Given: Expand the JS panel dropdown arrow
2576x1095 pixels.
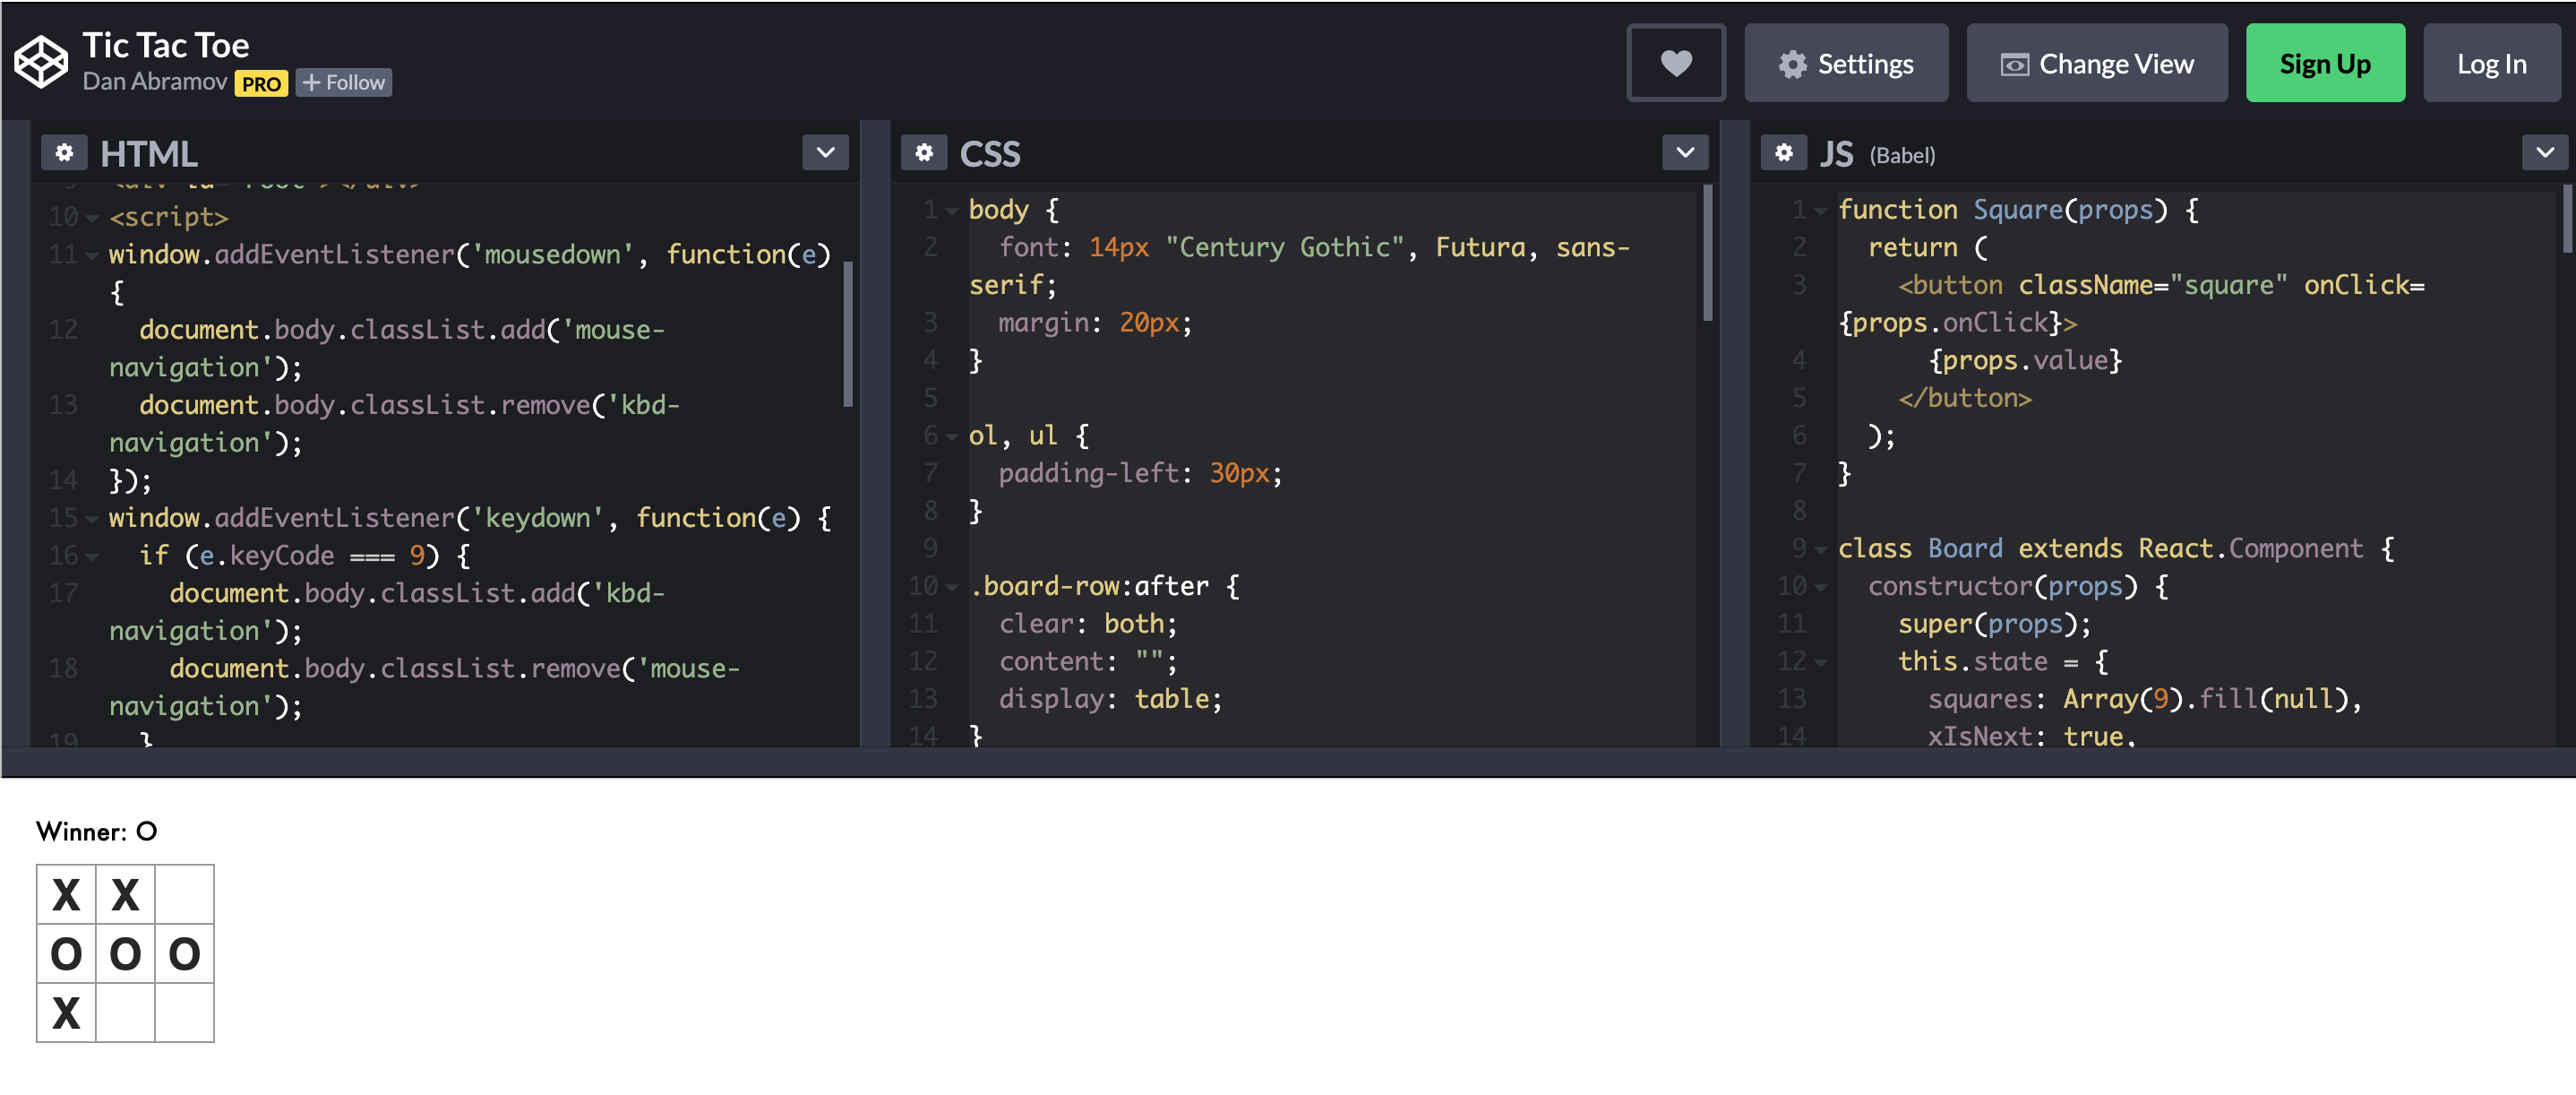Looking at the screenshot, I should tap(2545, 153).
